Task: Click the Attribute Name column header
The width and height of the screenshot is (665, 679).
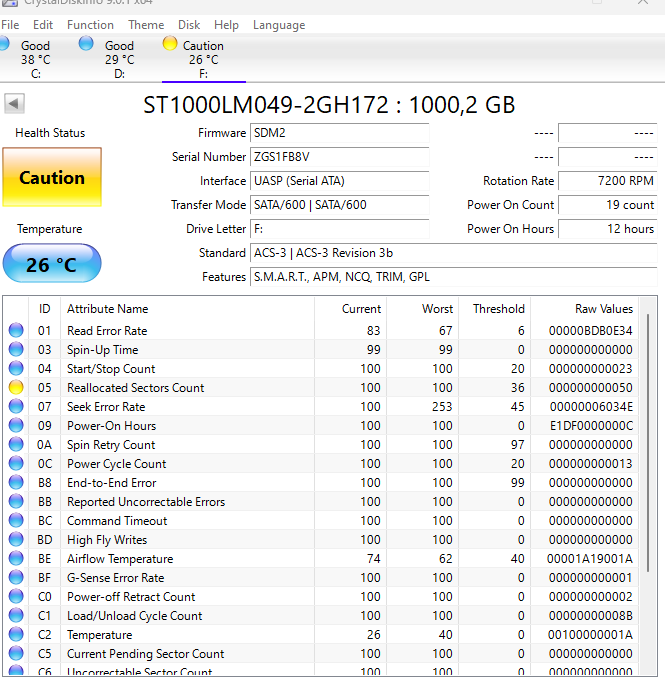Action: pyautogui.click(x=187, y=309)
